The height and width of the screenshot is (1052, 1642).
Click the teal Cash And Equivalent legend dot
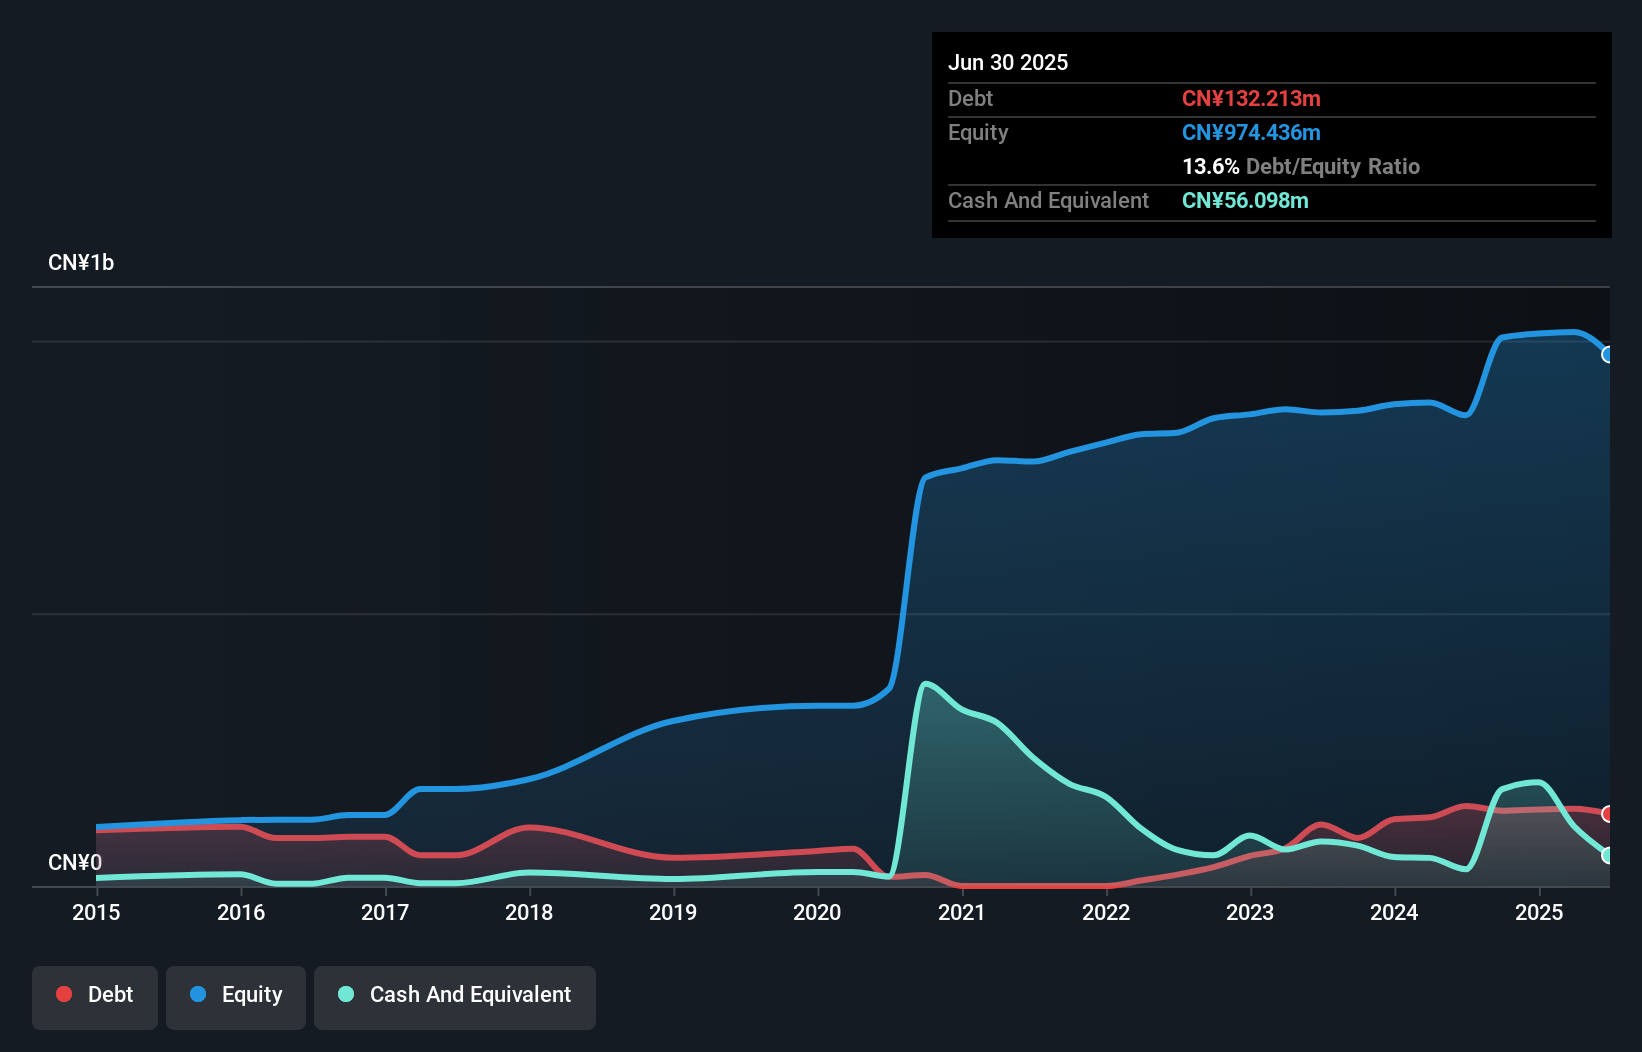click(346, 994)
